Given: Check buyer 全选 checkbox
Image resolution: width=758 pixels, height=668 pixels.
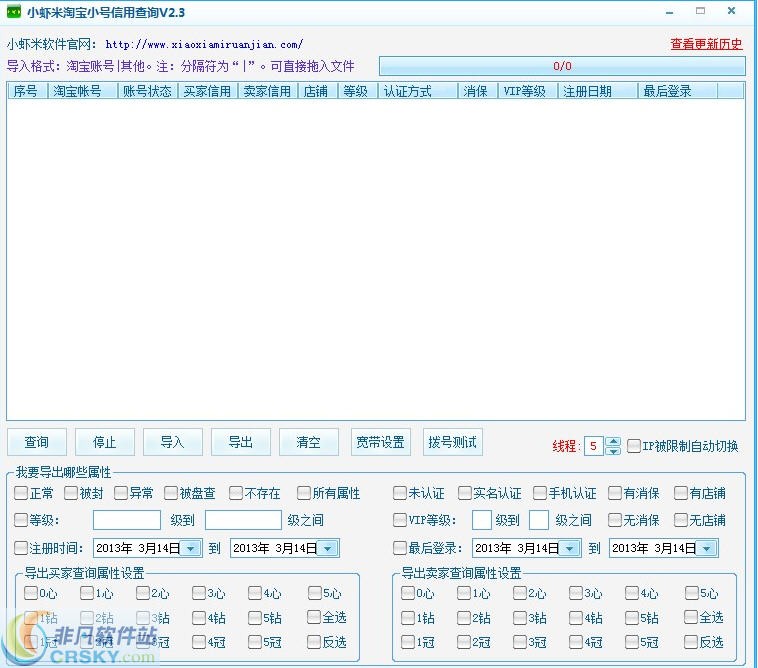Looking at the screenshot, I should tap(314, 617).
